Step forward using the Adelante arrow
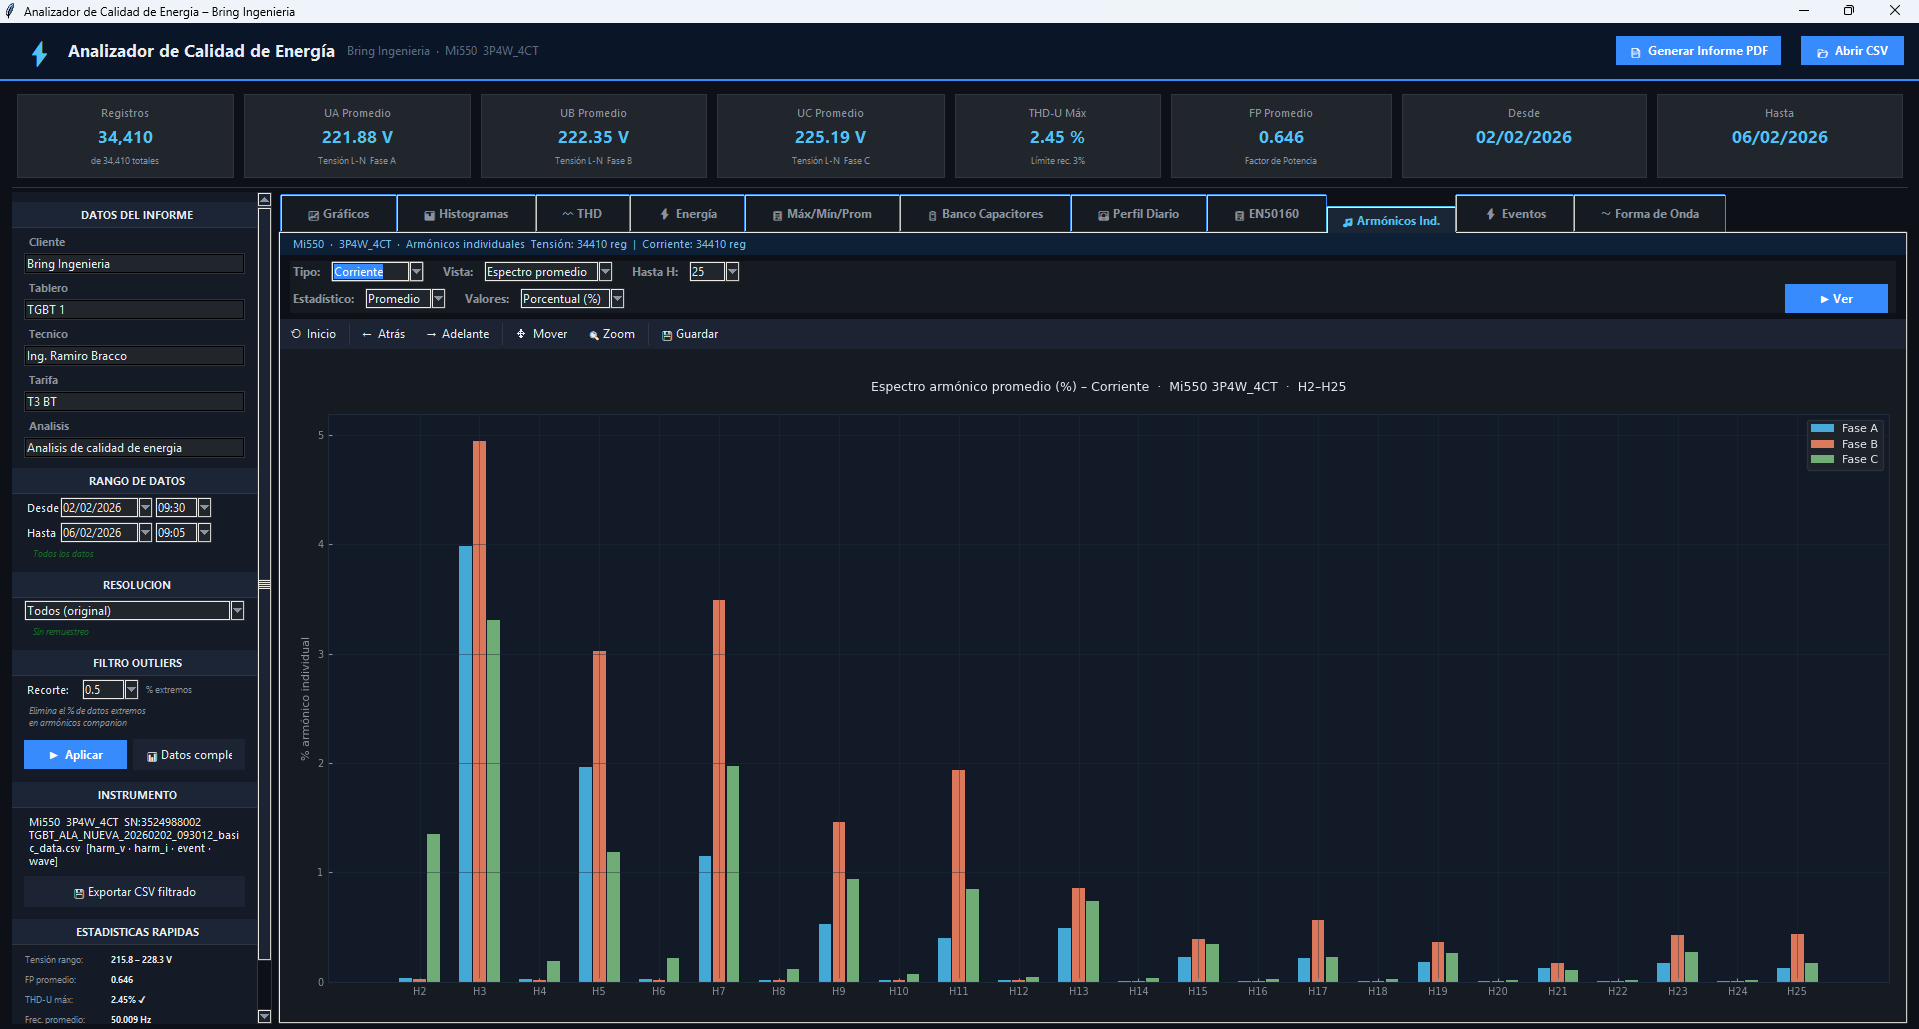The image size is (1919, 1029). click(x=457, y=333)
